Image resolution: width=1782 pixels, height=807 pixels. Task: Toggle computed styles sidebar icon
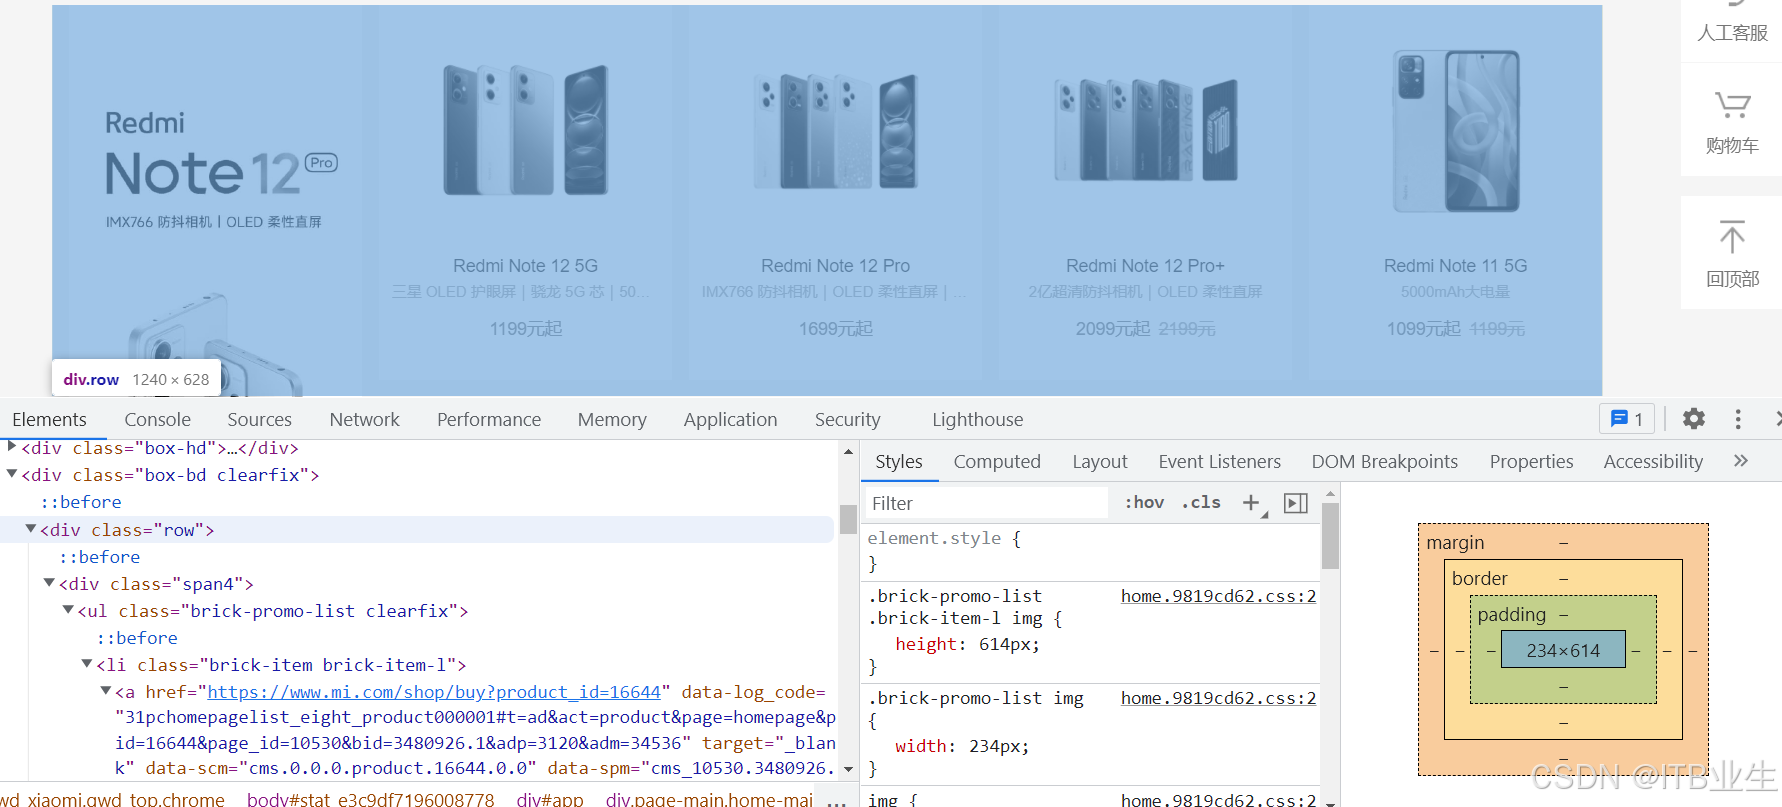(1296, 503)
